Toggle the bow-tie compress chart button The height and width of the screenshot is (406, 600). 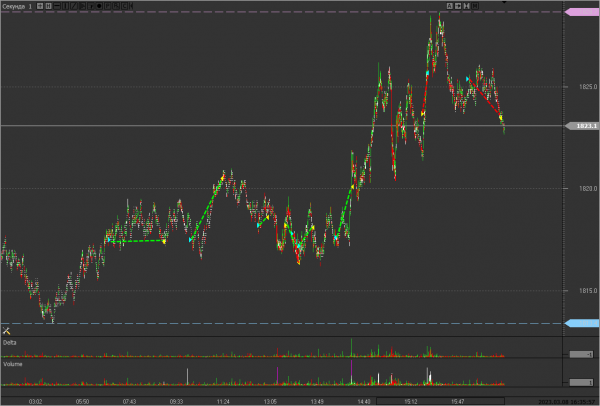(x=466, y=6)
